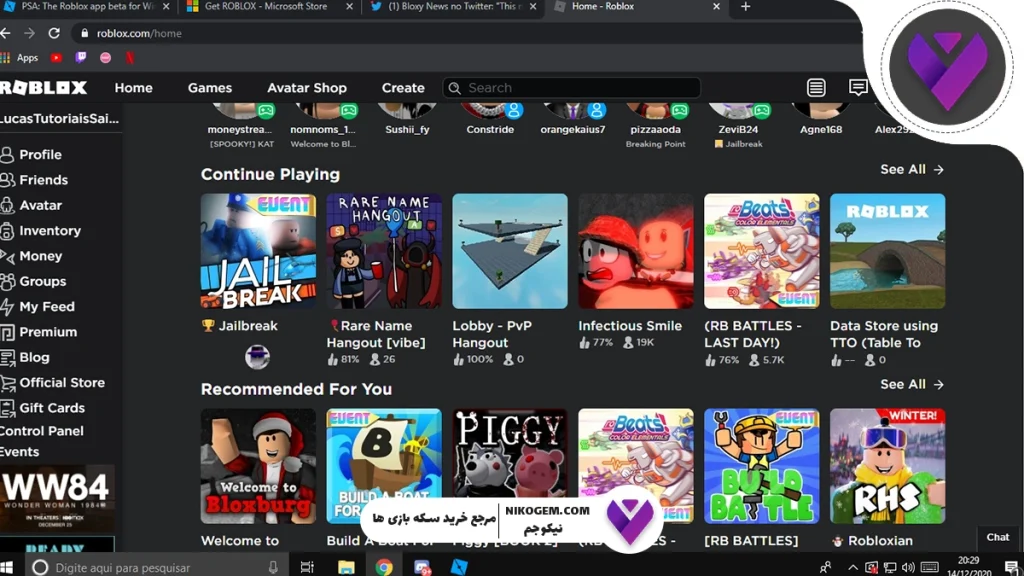Open WW84 Wonder Woman ad banner

click(x=57, y=499)
